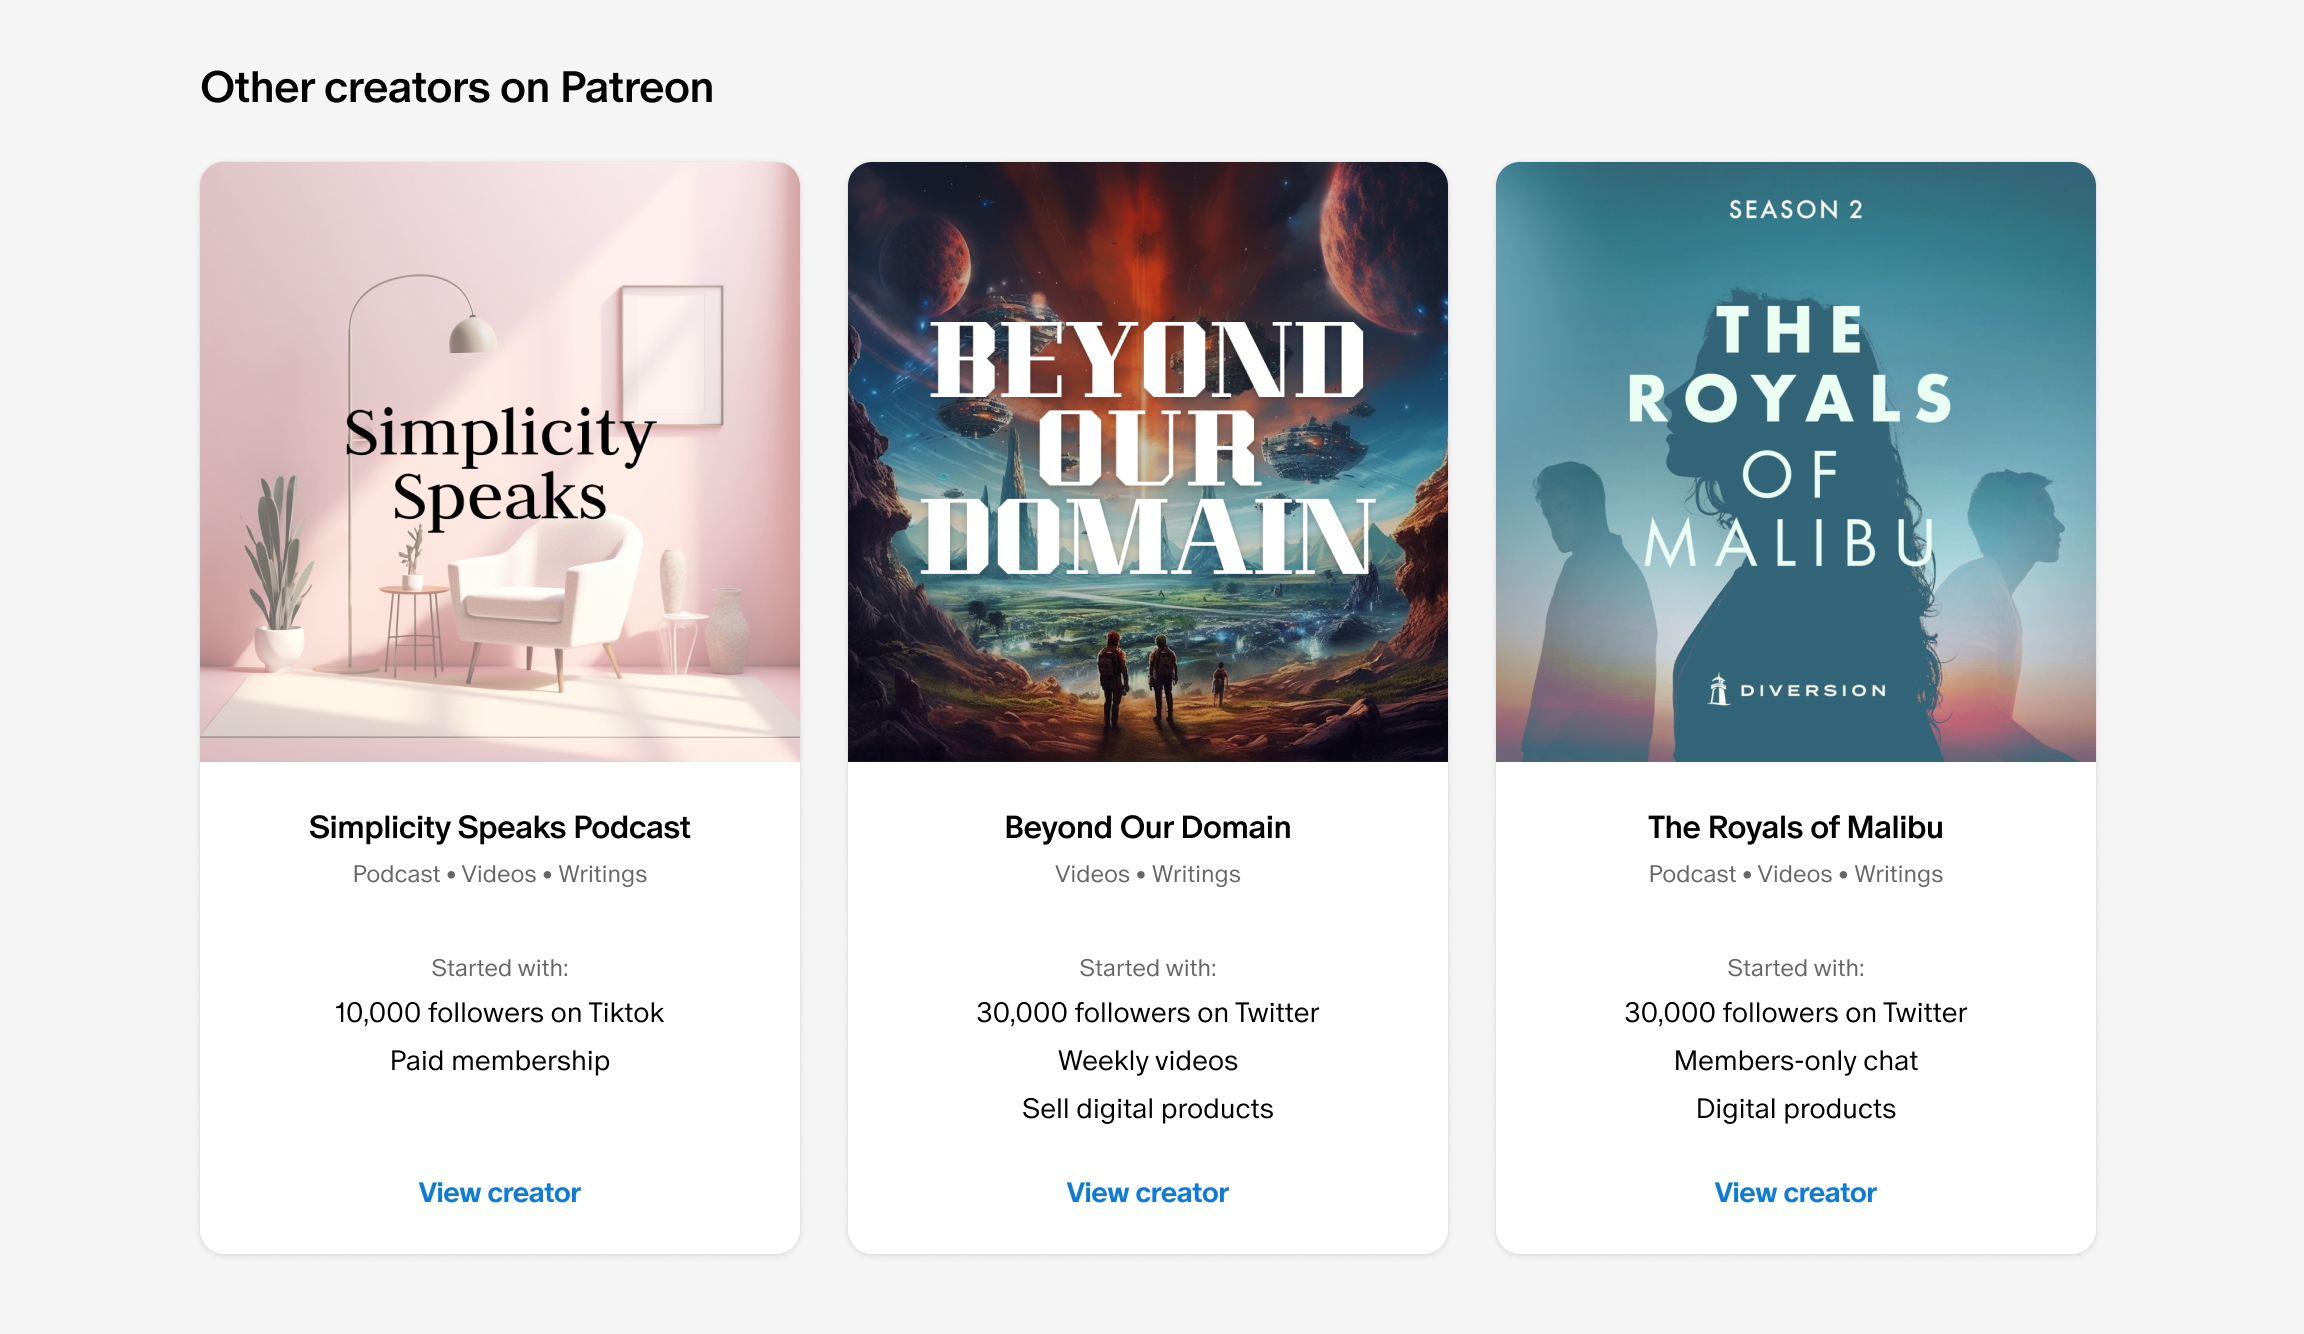Click the Paid membership line
This screenshot has width=2304, height=1334.
click(x=499, y=1060)
